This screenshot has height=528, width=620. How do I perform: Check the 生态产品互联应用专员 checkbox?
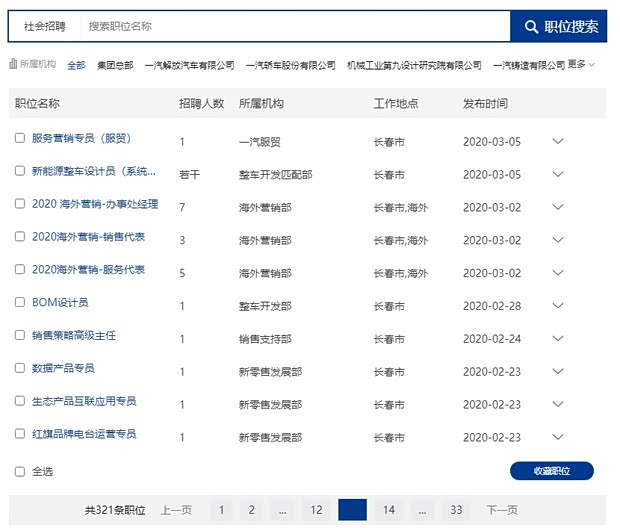coord(20,401)
